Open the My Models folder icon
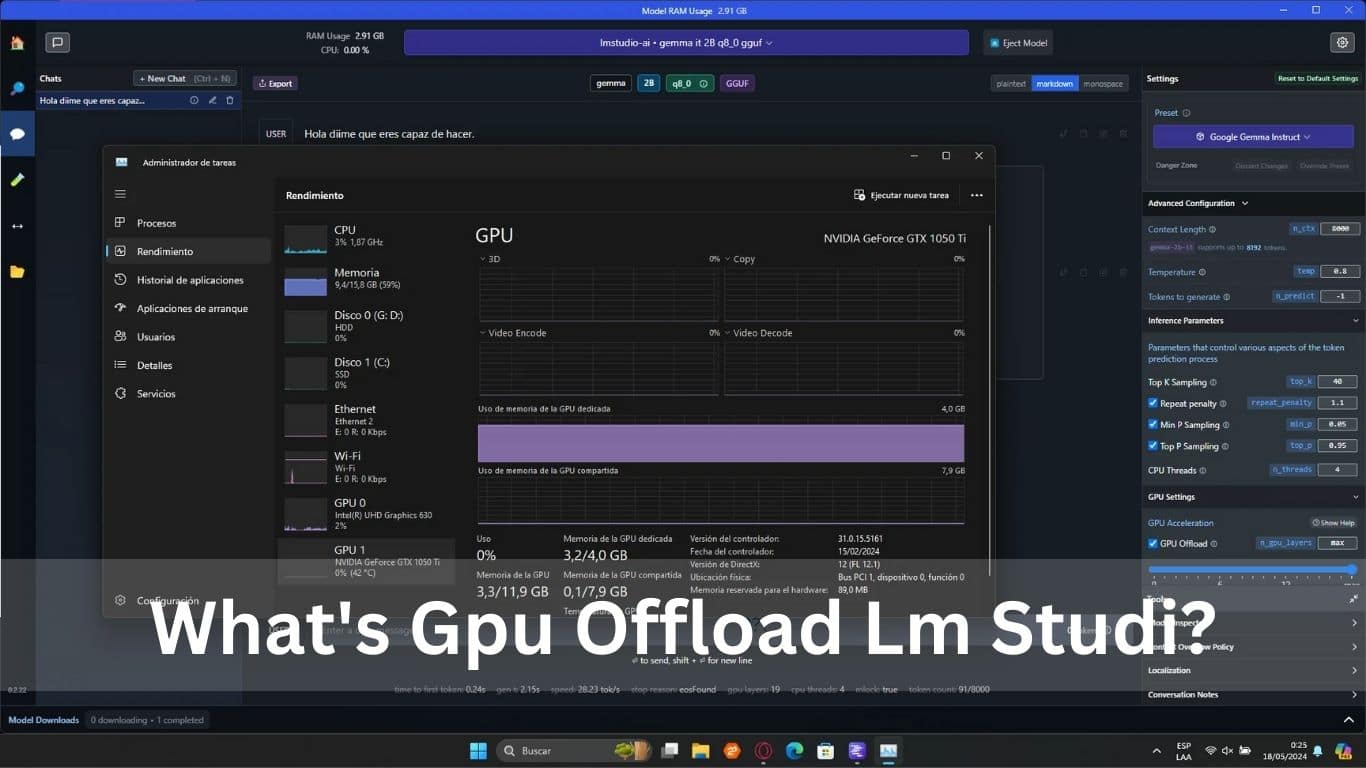 tap(17, 272)
